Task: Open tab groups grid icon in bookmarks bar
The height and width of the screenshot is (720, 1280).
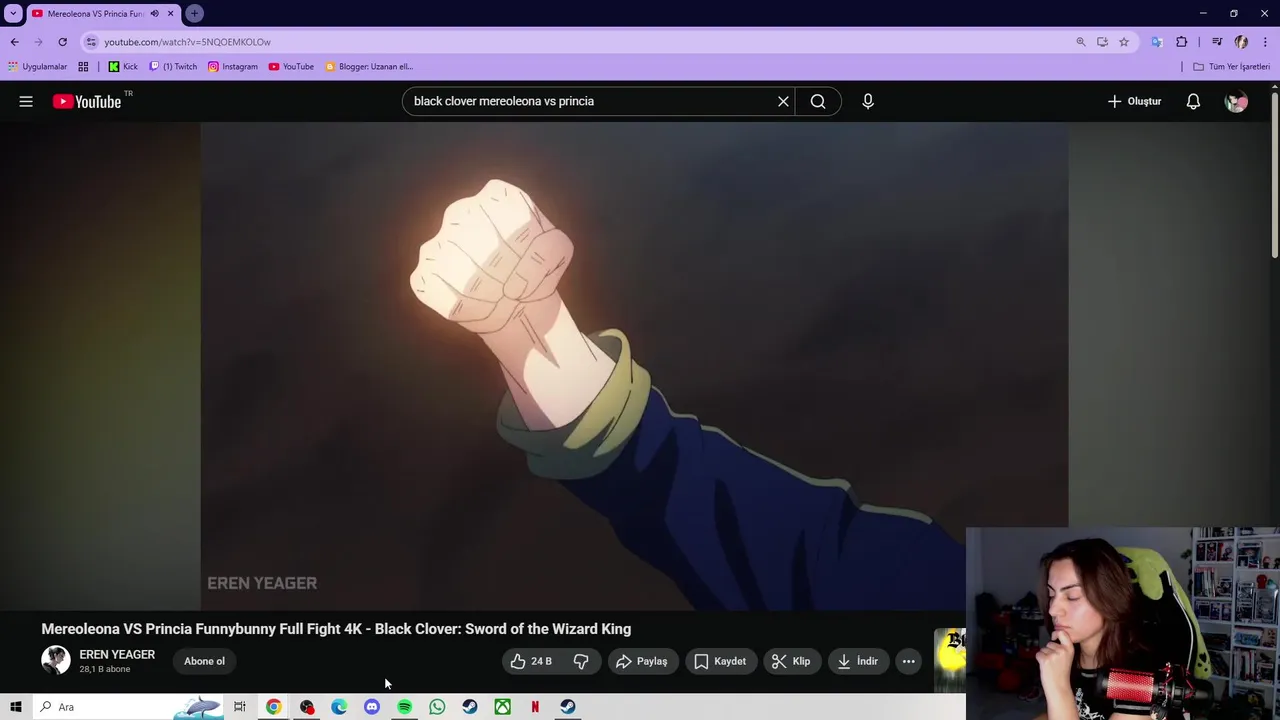Action: [83, 67]
